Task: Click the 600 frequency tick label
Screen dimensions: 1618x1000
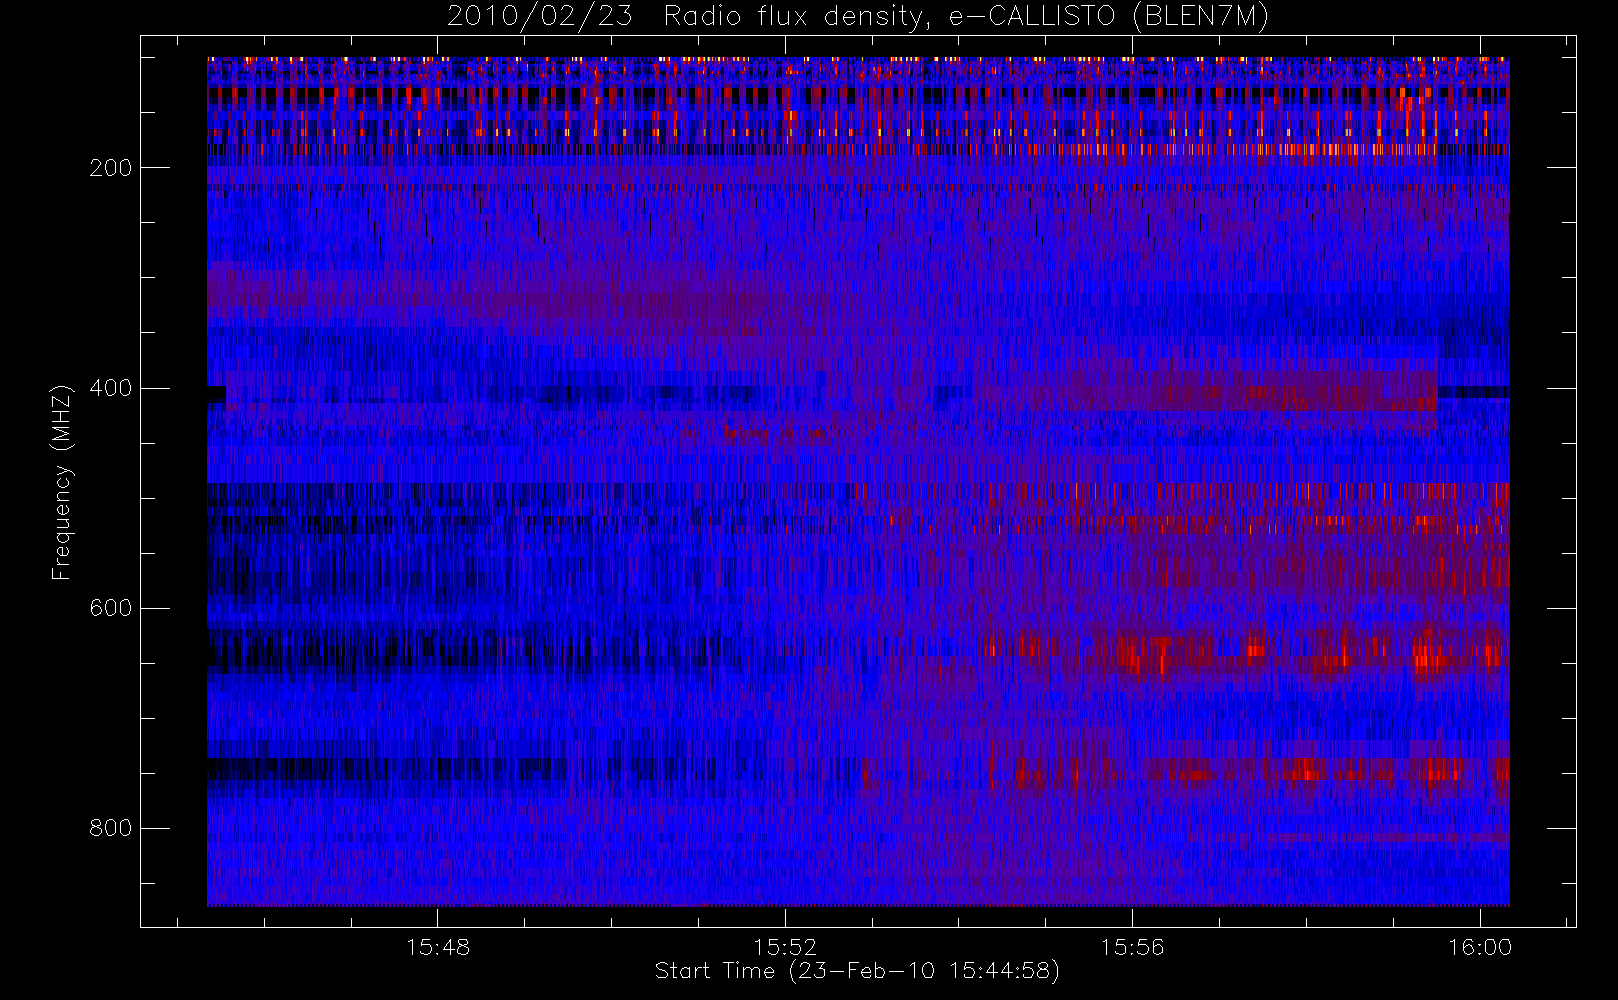Action: (x=110, y=608)
